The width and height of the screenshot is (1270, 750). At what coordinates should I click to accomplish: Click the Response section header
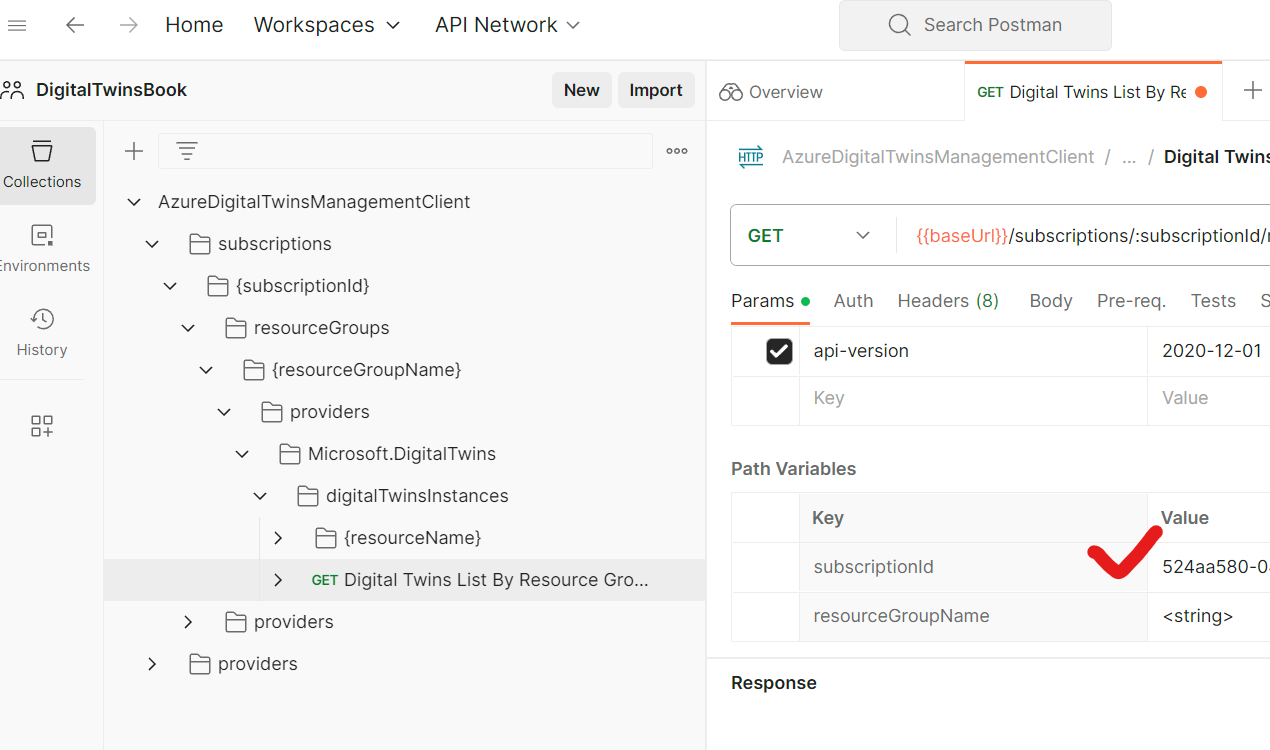coord(774,683)
